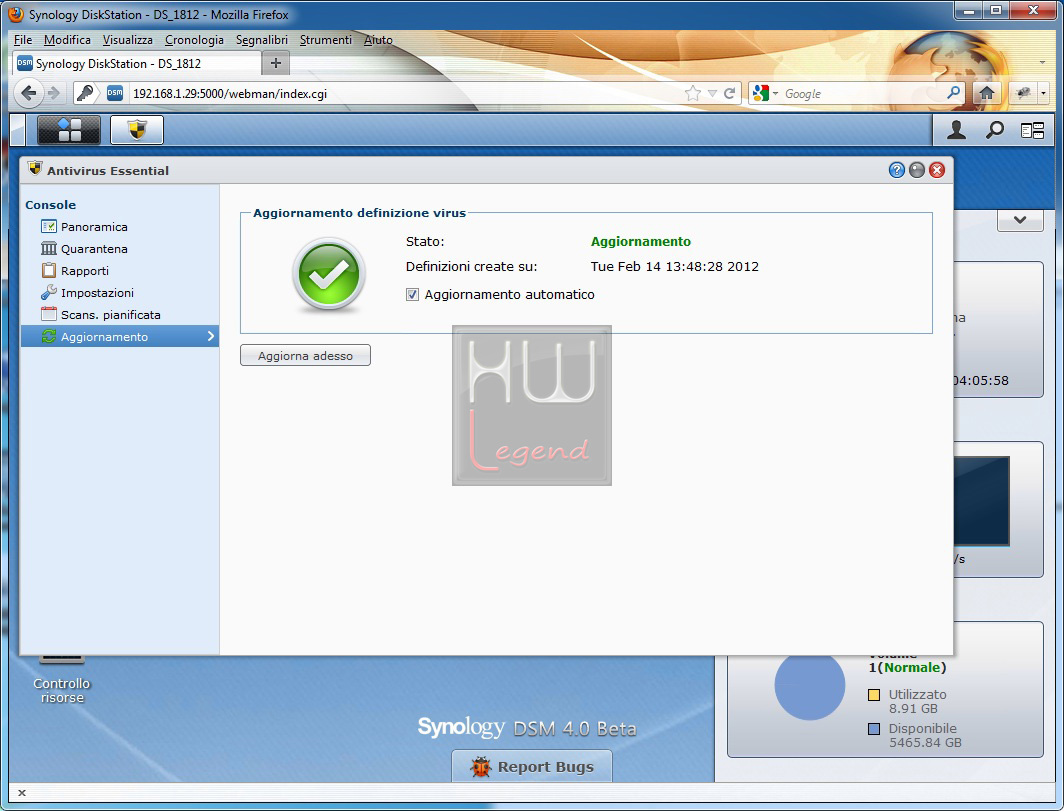The image size is (1064, 811).
Task: Select Aggiornamento in the Console list
Action: (119, 337)
